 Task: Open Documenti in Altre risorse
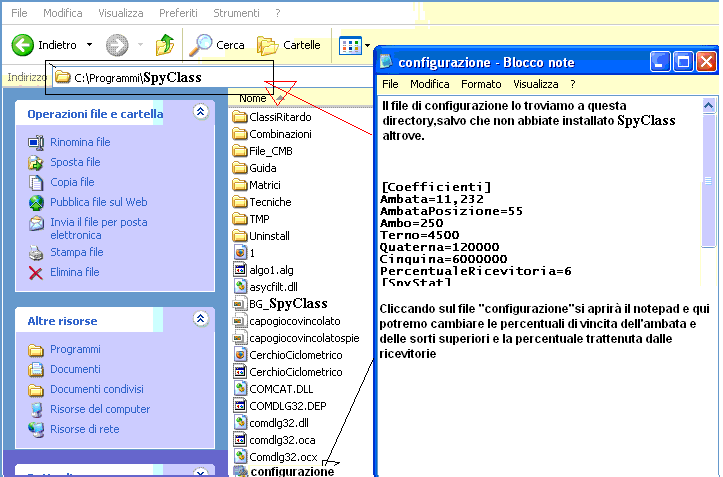[x=75, y=369]
